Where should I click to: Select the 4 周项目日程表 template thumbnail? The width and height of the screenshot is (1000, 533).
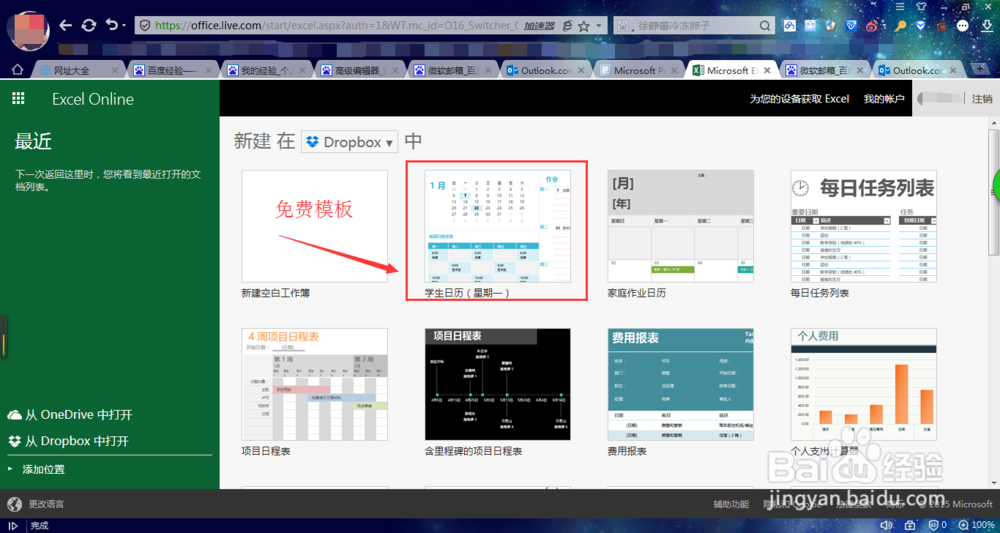314,384
